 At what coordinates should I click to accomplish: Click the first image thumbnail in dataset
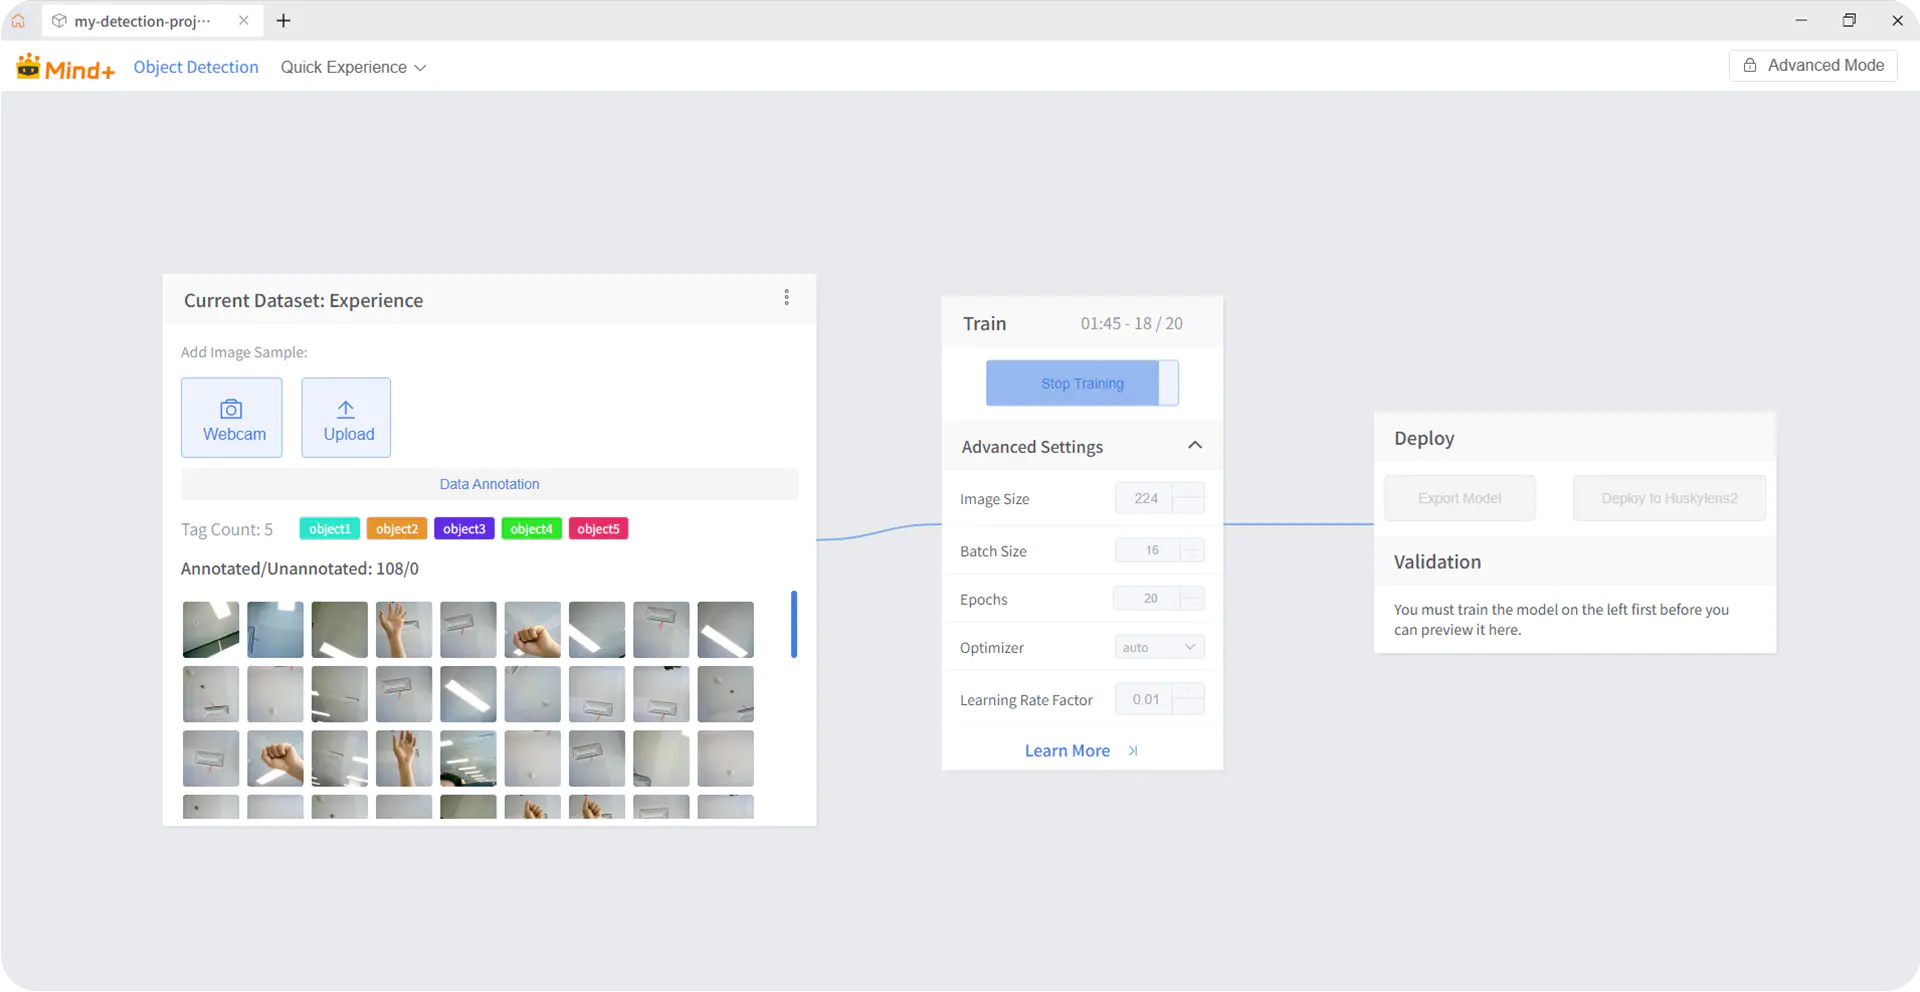point(211,629)
